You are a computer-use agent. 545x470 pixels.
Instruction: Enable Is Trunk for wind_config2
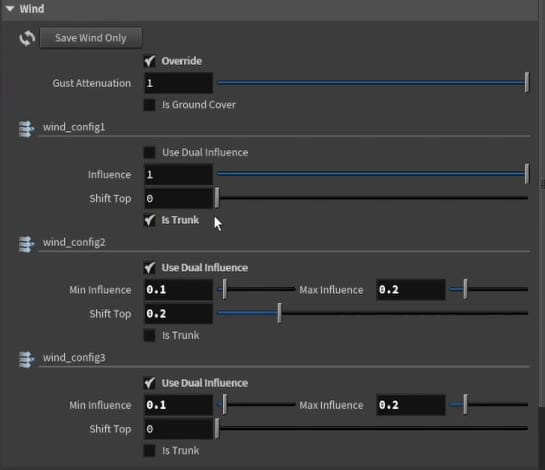click(150, 335)
